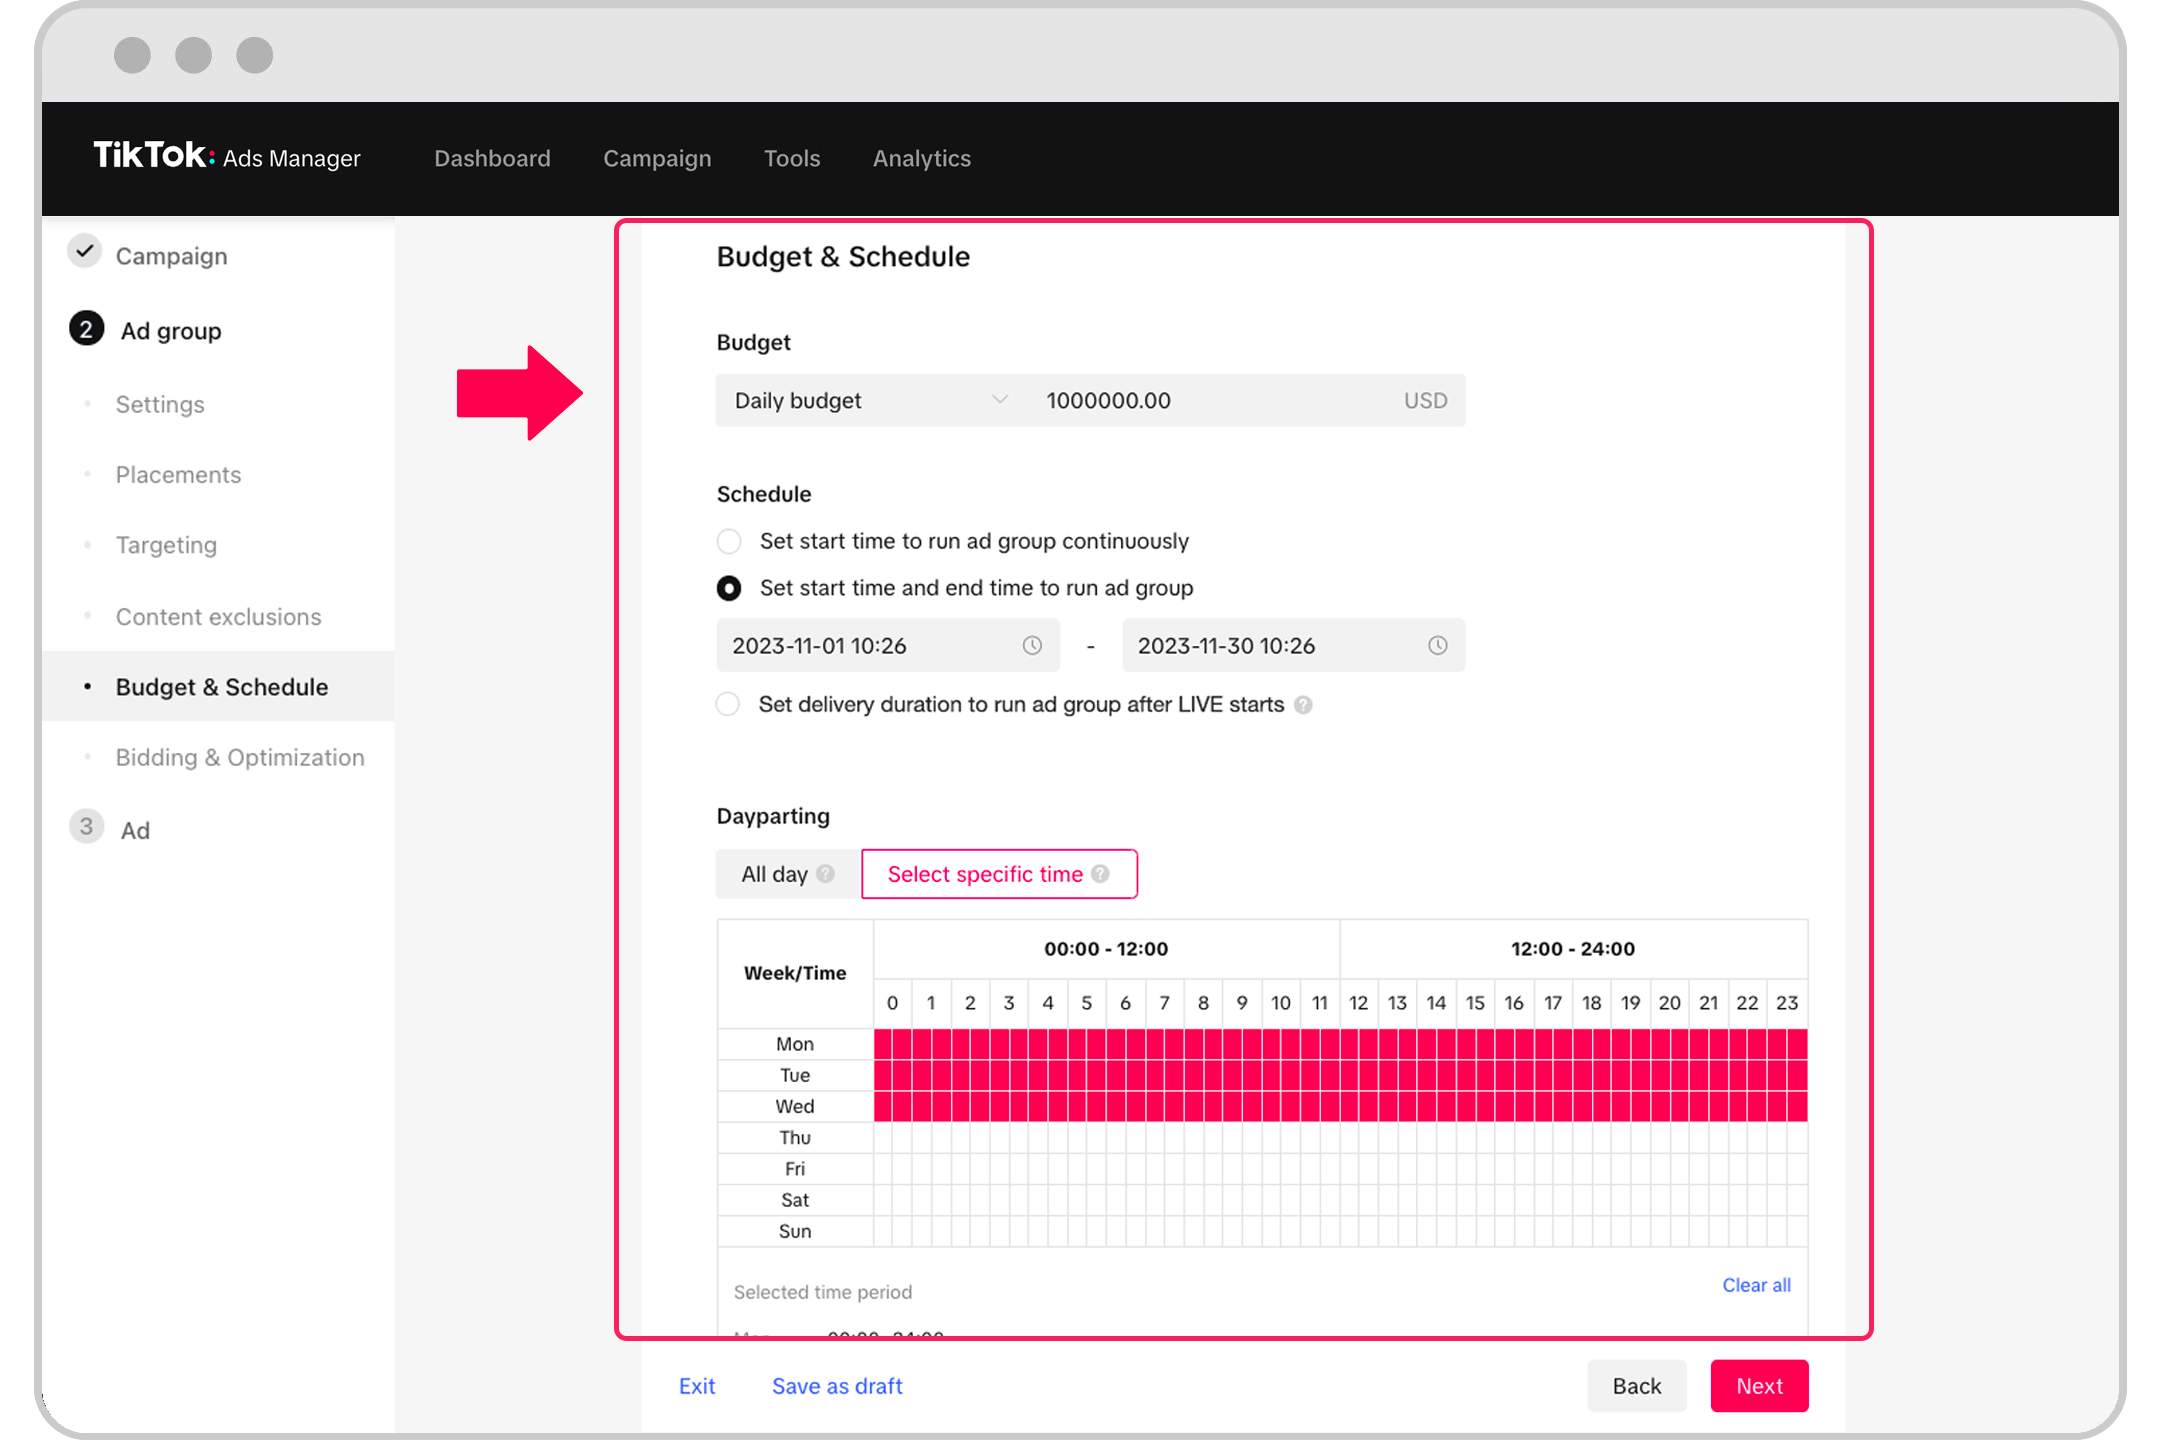Select start and end time radio option

[729, 589]
